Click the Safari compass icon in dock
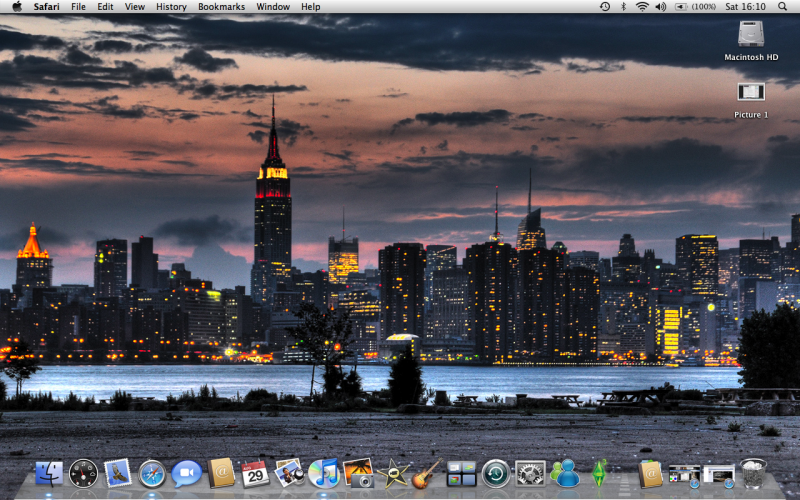This screenshot has height=500, width=800. tap(152, 473)
